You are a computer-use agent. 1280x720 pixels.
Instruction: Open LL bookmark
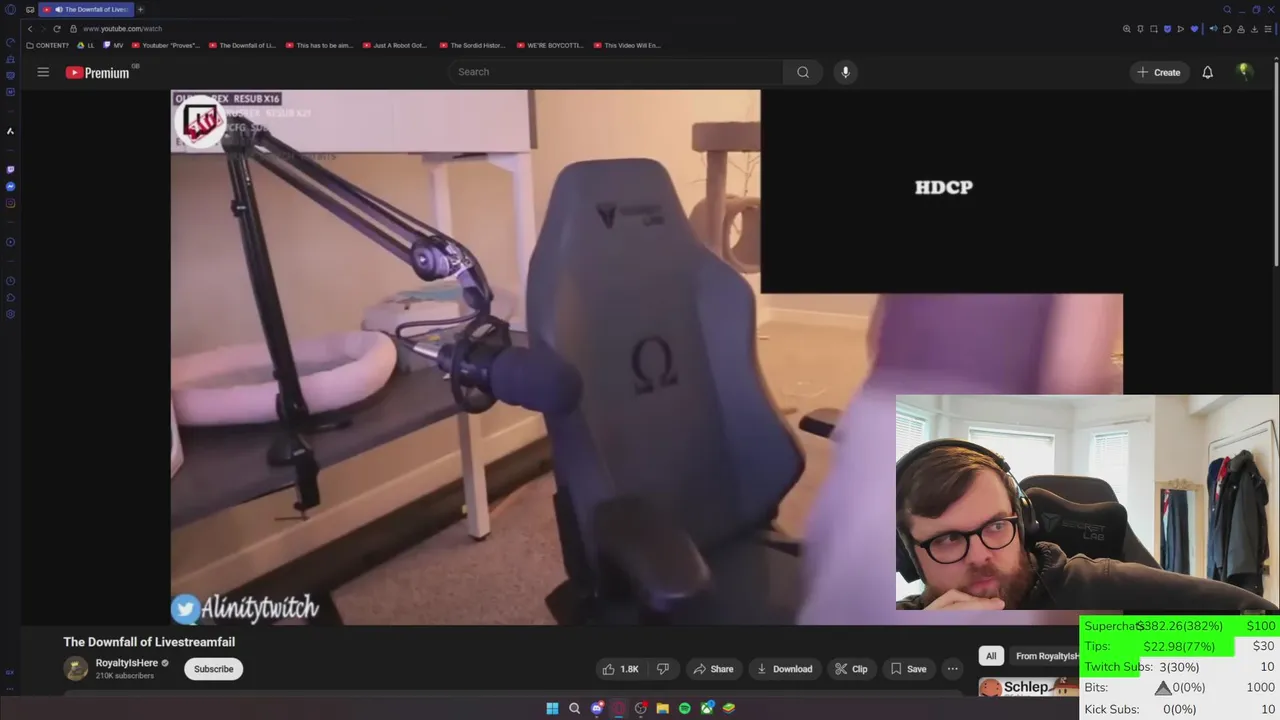tap(86, 45)
